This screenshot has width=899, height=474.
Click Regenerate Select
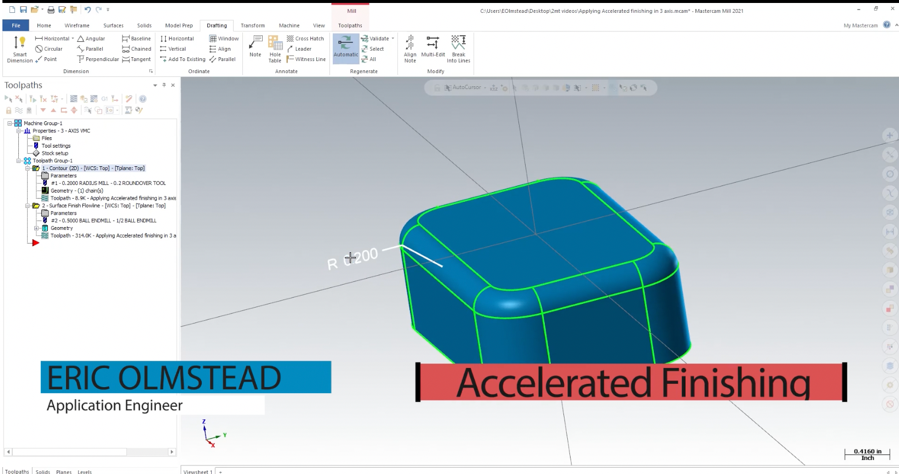pos(372,49)
